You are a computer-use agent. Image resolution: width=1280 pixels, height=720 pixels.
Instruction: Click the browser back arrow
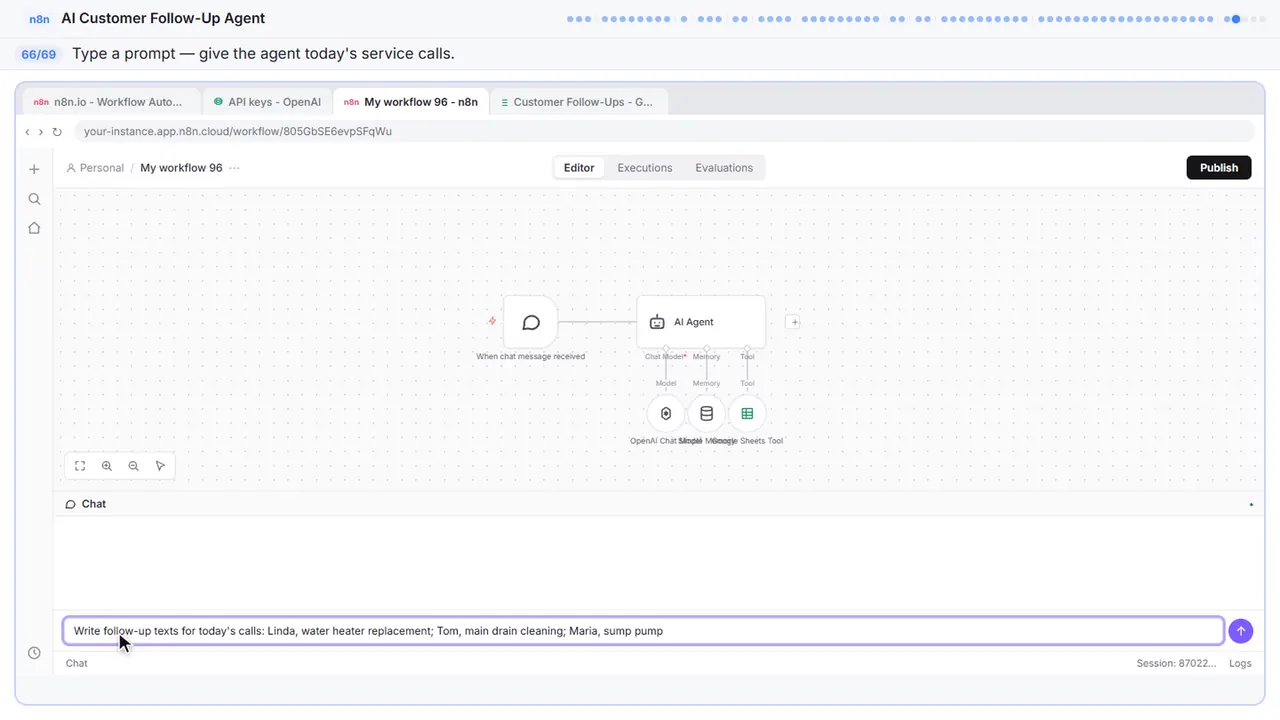27,132
